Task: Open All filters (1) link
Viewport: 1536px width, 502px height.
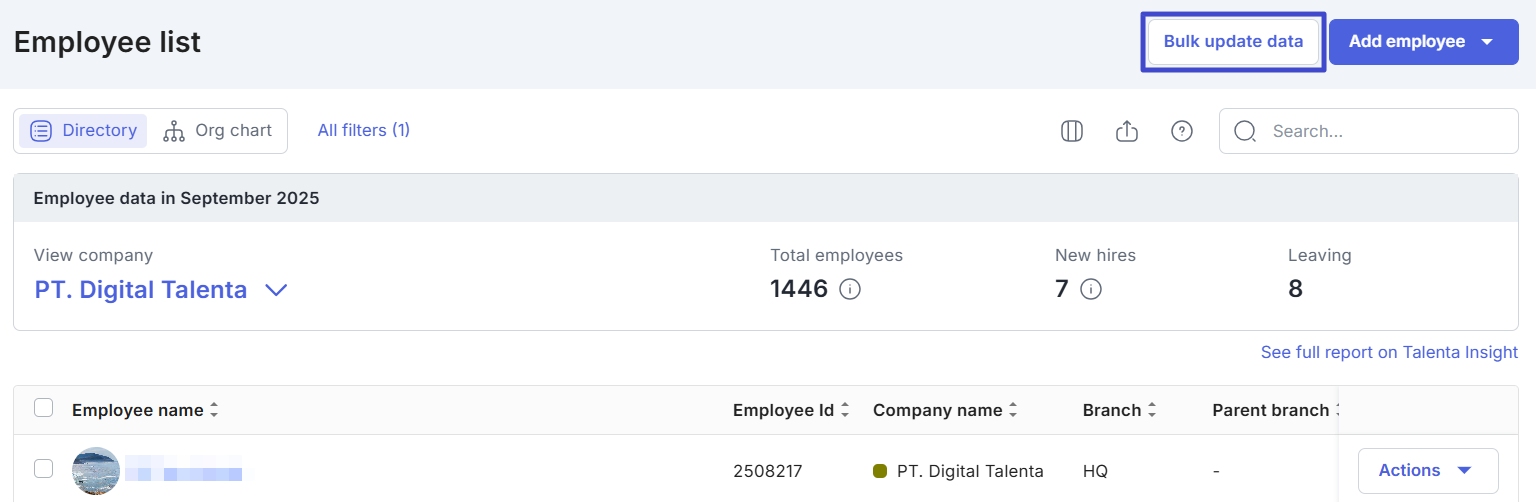Action: (364, 130)
